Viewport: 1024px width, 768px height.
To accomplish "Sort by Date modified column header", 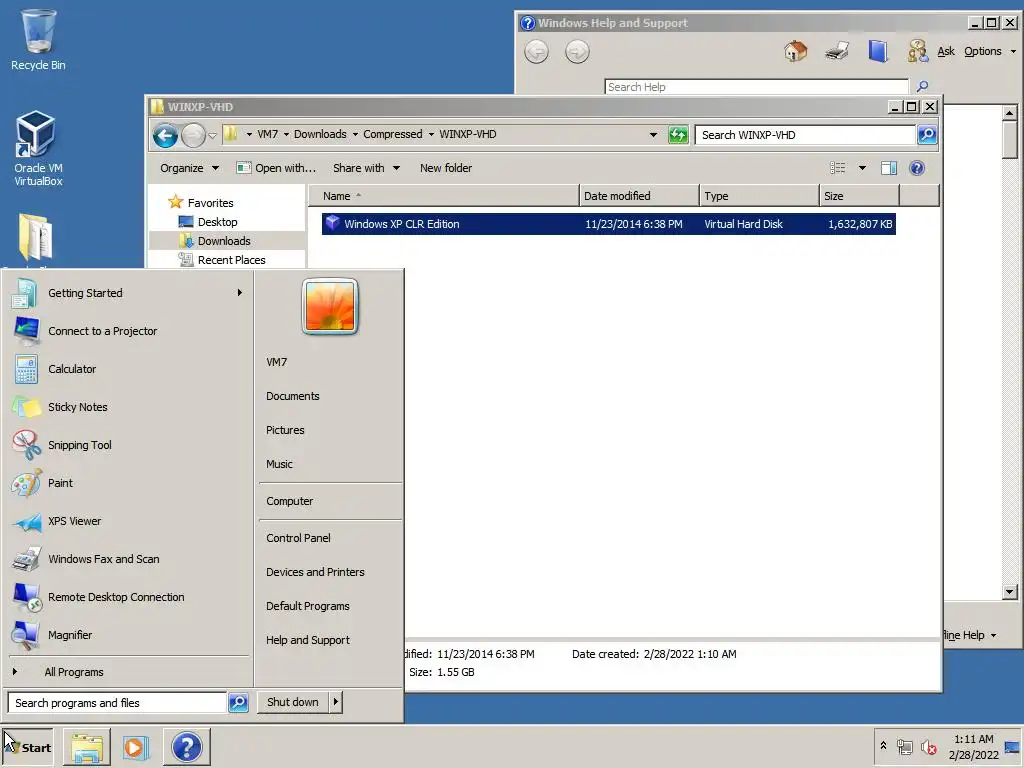I will tap(639, 196).
